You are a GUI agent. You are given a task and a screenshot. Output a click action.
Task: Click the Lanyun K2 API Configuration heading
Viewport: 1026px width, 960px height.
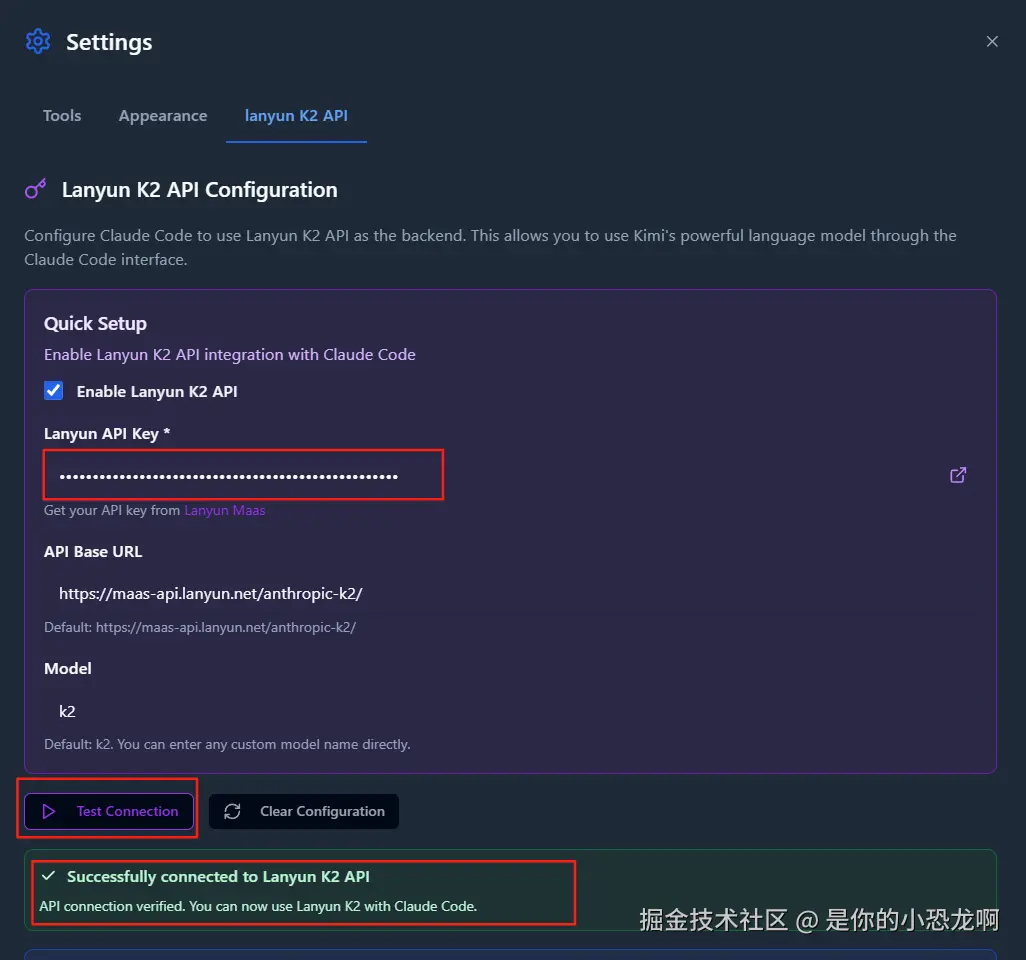pyautogui.click(x=200, y=190)
